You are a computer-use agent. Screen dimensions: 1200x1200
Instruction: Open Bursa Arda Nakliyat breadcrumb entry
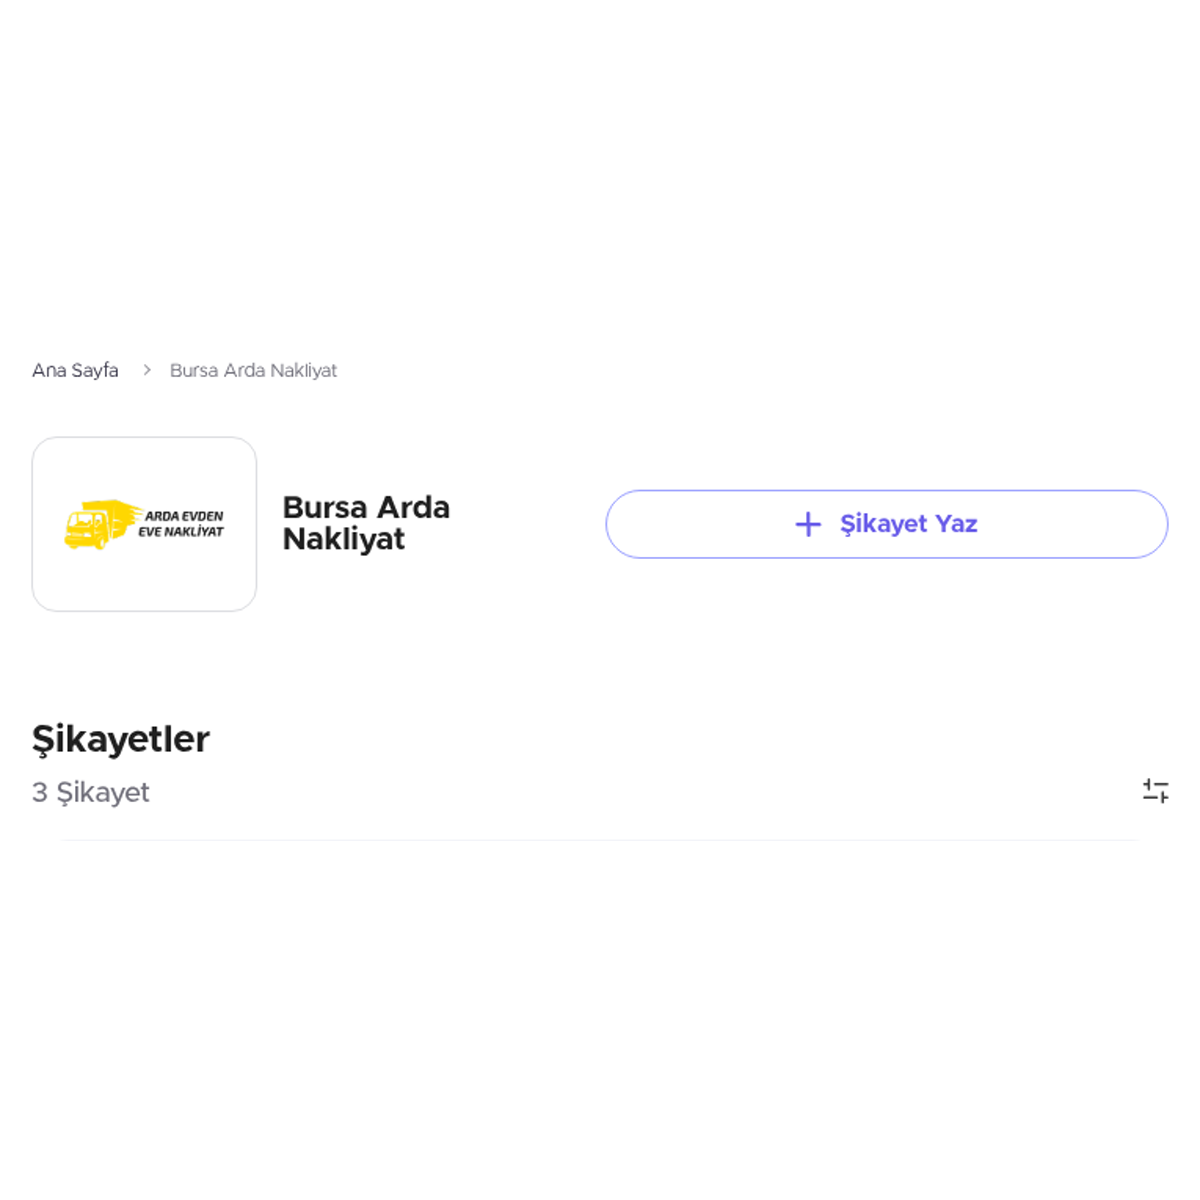pyautogui.click(x=253, y=370)
